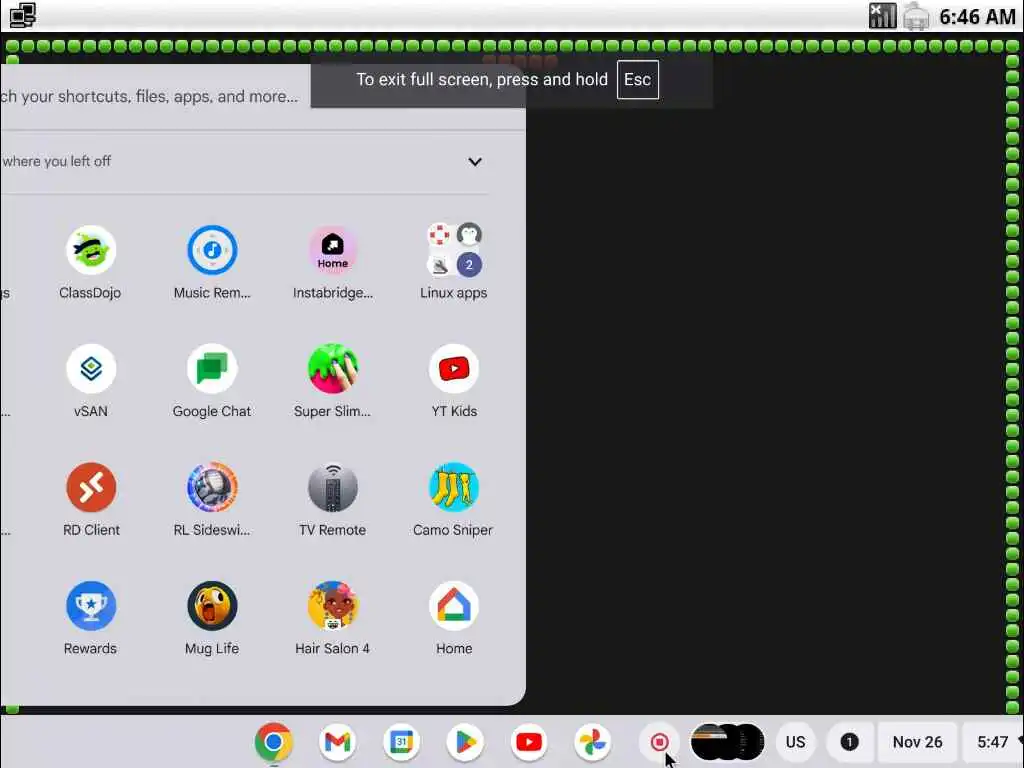1024x768 pixels.
Task: Launch the RD Client app
Action: tap(91, 487)
